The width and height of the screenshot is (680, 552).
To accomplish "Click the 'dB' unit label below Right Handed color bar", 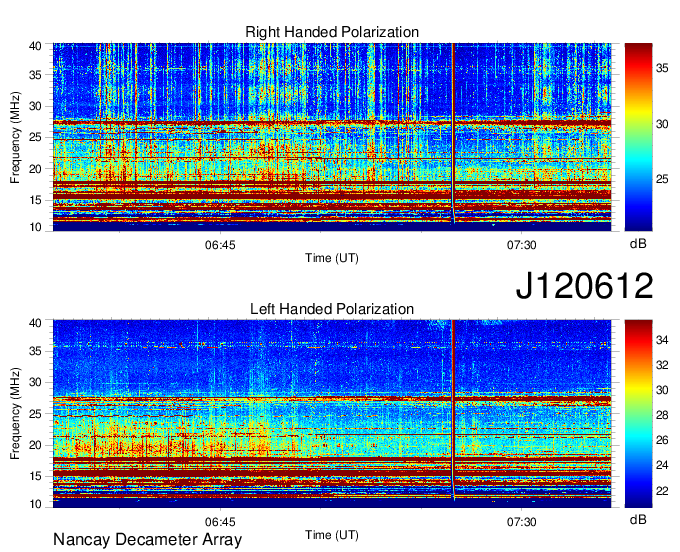I will 638,244.
